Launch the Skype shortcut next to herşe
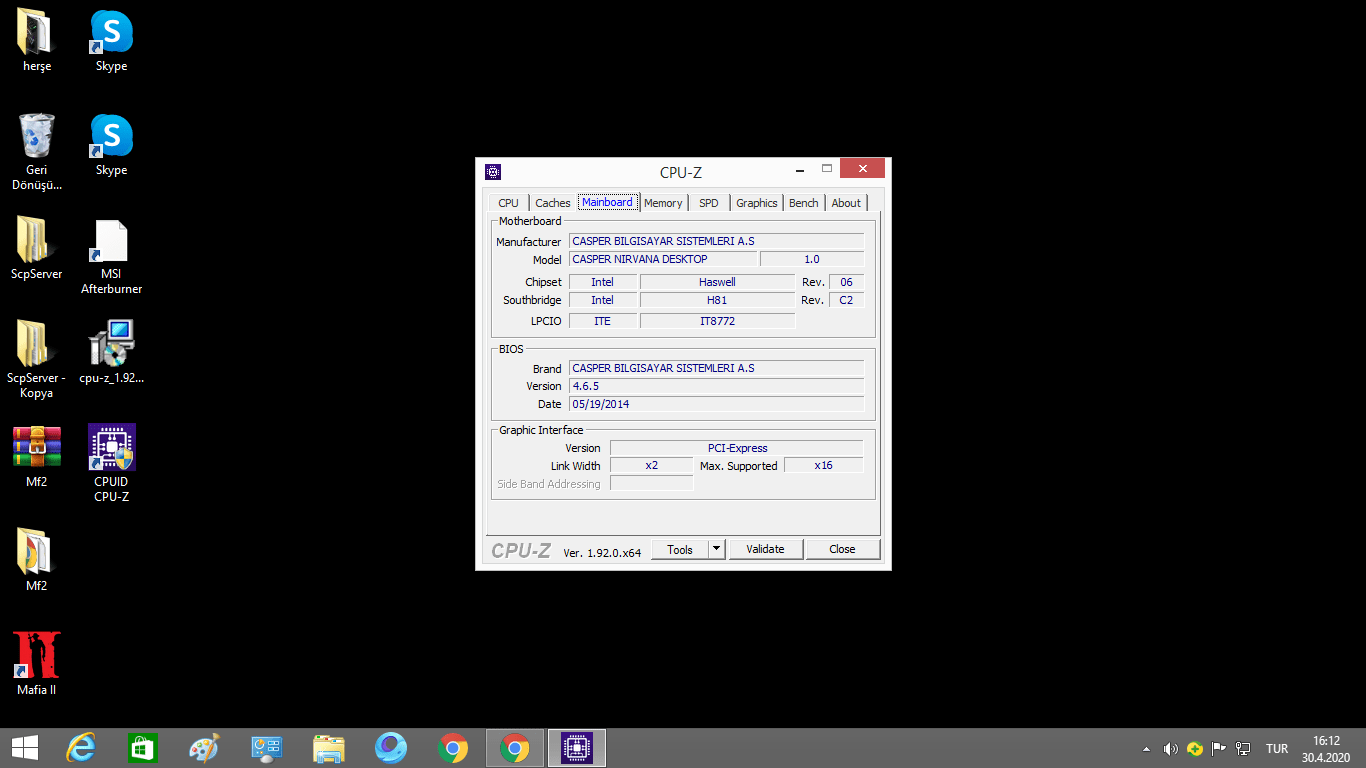Screen dimensions: 1366x768 [111, 40]
